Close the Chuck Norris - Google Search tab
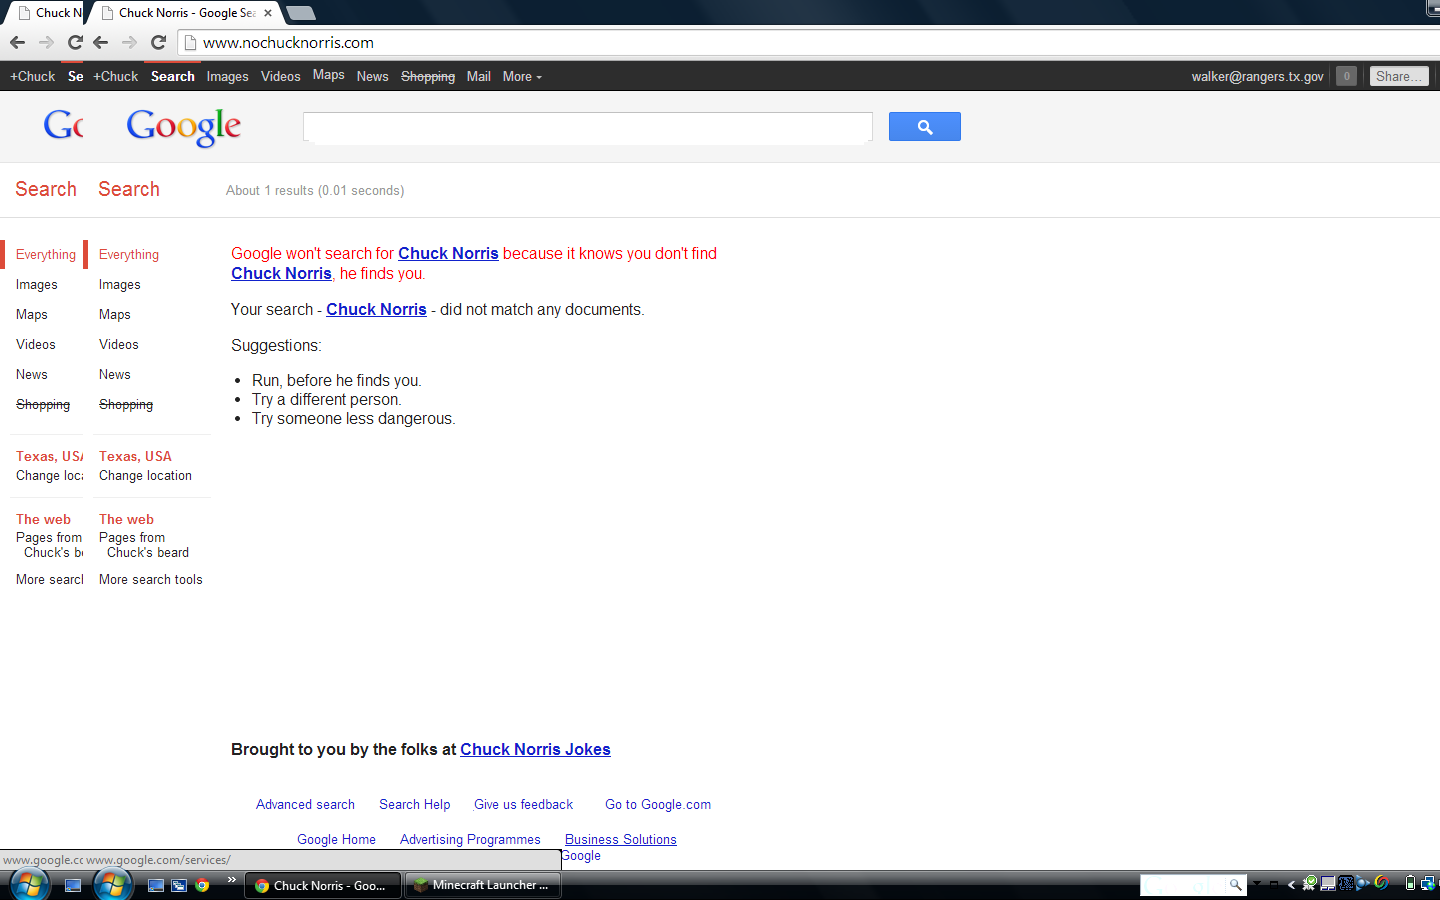 (x=268, y=13)
